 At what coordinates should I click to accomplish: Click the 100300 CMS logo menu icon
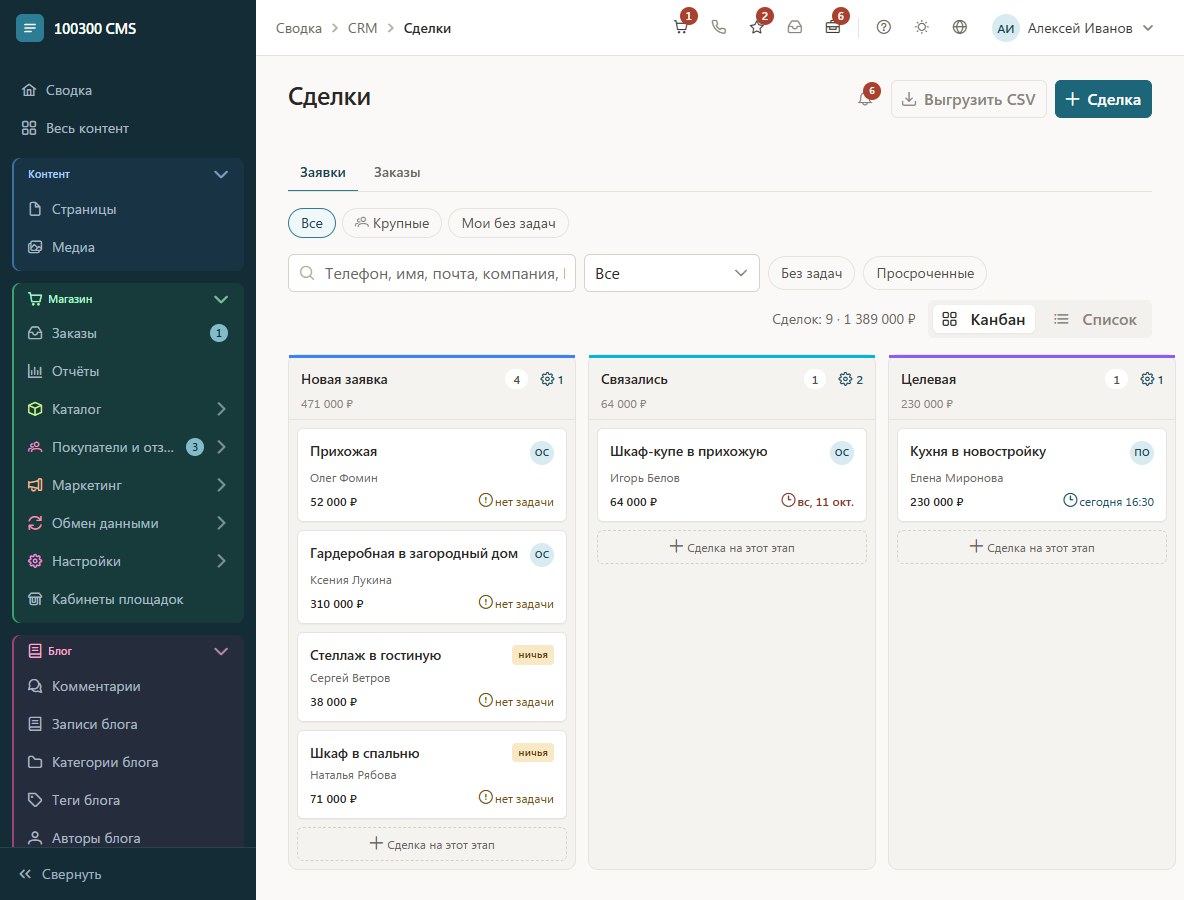29,29
